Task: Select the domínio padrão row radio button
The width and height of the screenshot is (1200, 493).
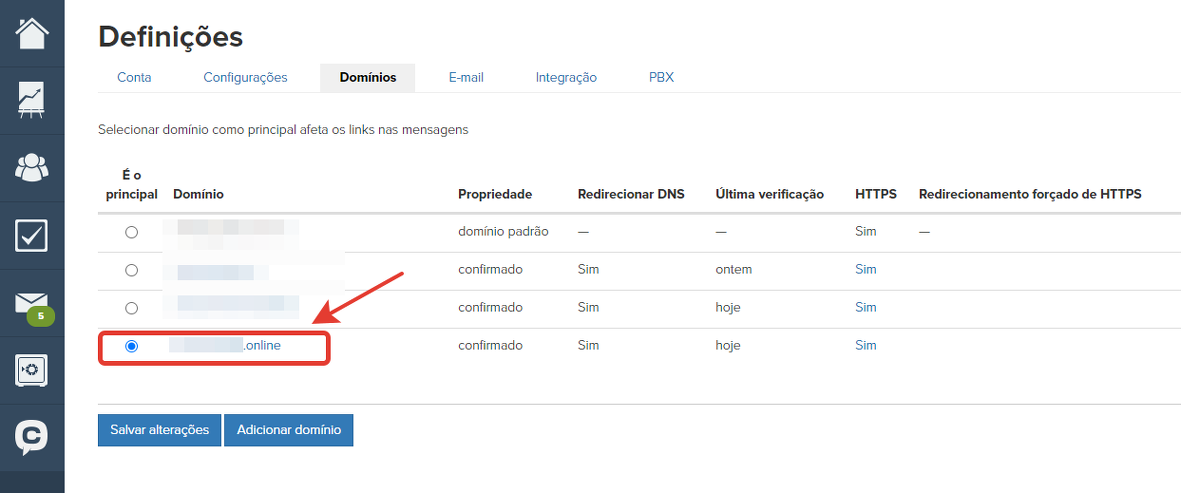Action: click(131, 232)
